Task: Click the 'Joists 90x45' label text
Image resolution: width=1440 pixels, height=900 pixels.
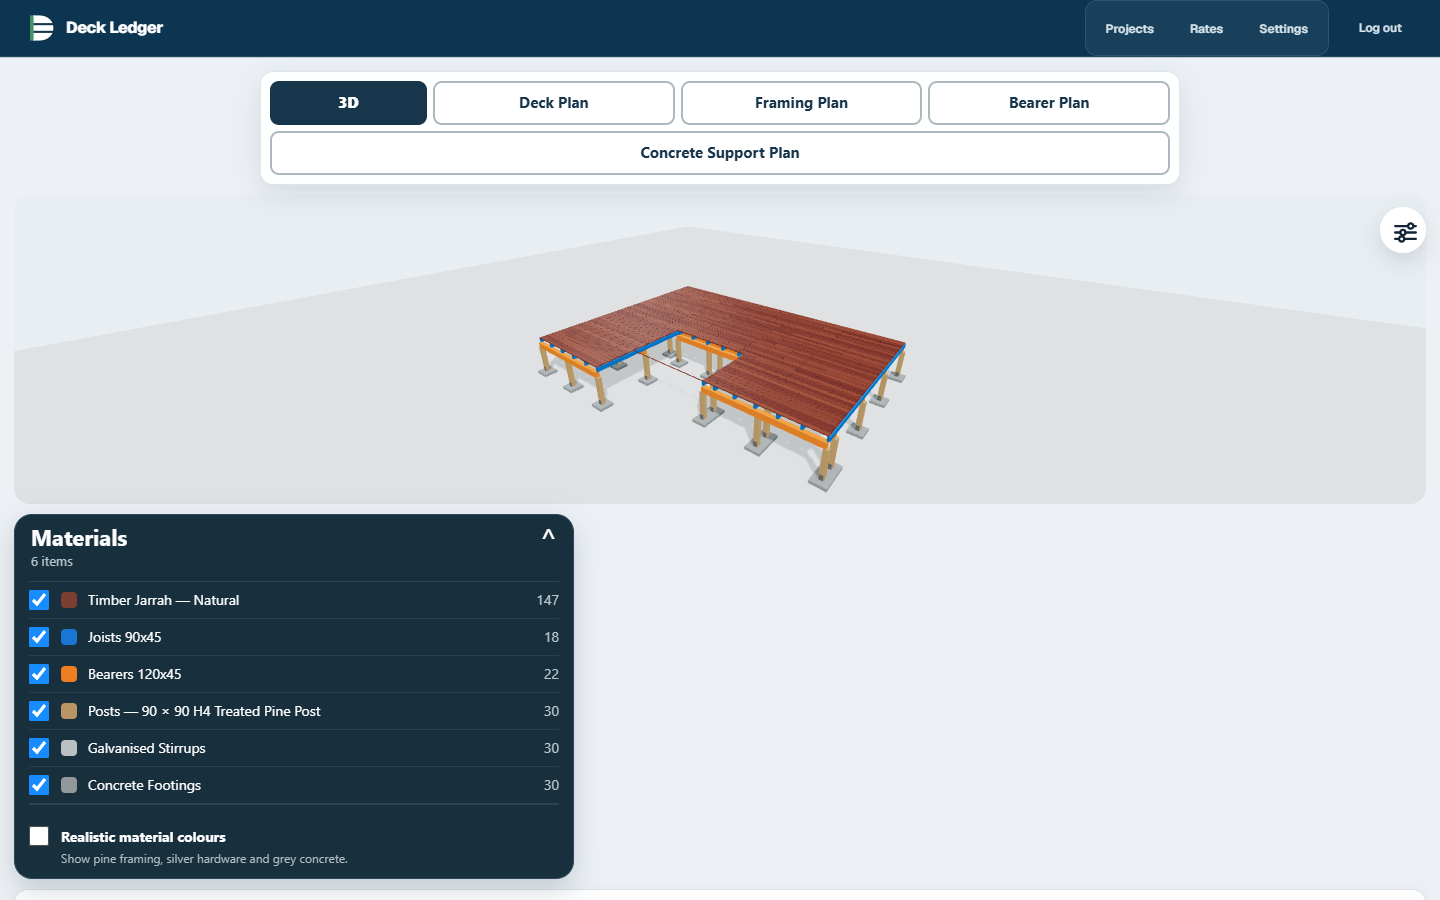Action: [x=124, y=637]
